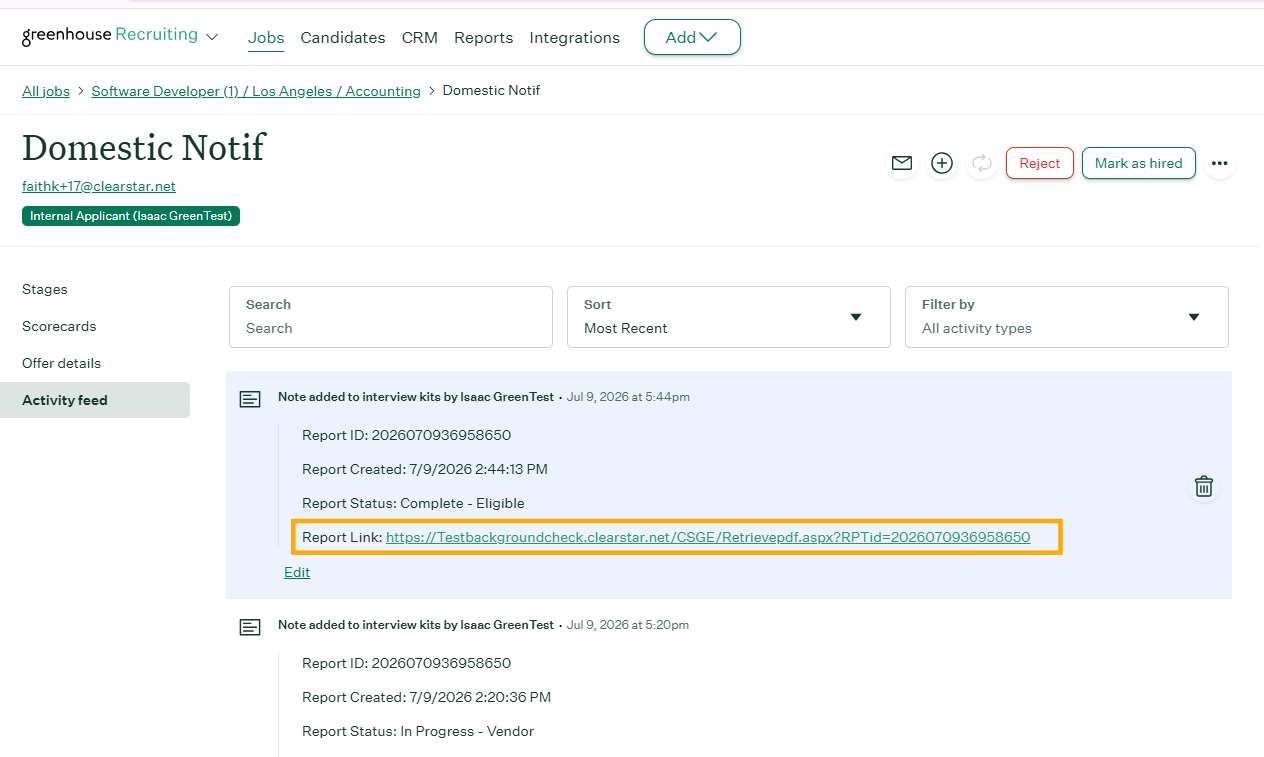This screenshot has height=757, width=1264.
Task: Expand the Greenhouse Recruiting product switcher chevron
Action: pyautogui.click(x=212, y=37)
